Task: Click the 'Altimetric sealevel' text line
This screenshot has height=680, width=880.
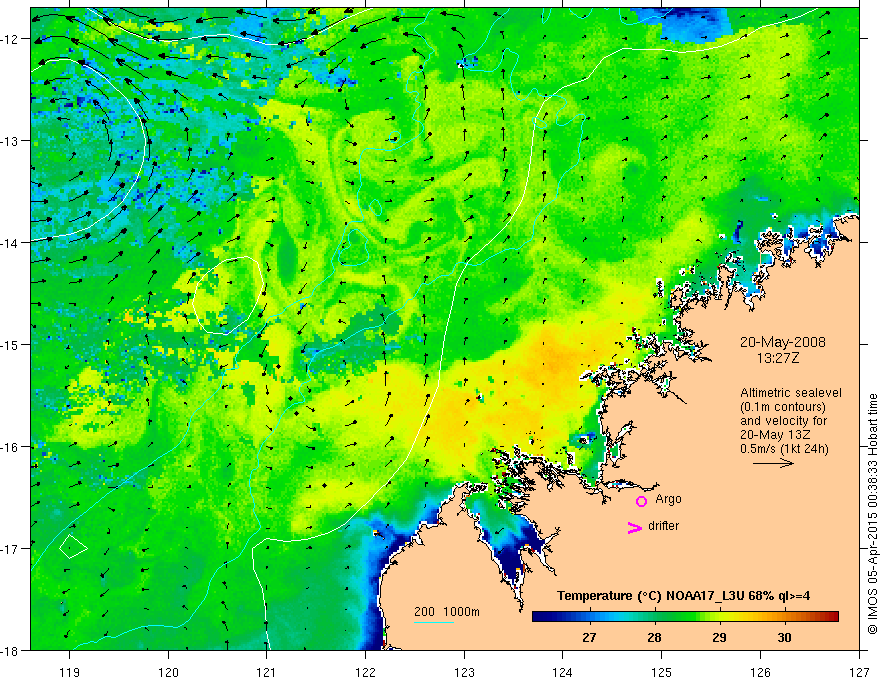Action: (791, 393)
